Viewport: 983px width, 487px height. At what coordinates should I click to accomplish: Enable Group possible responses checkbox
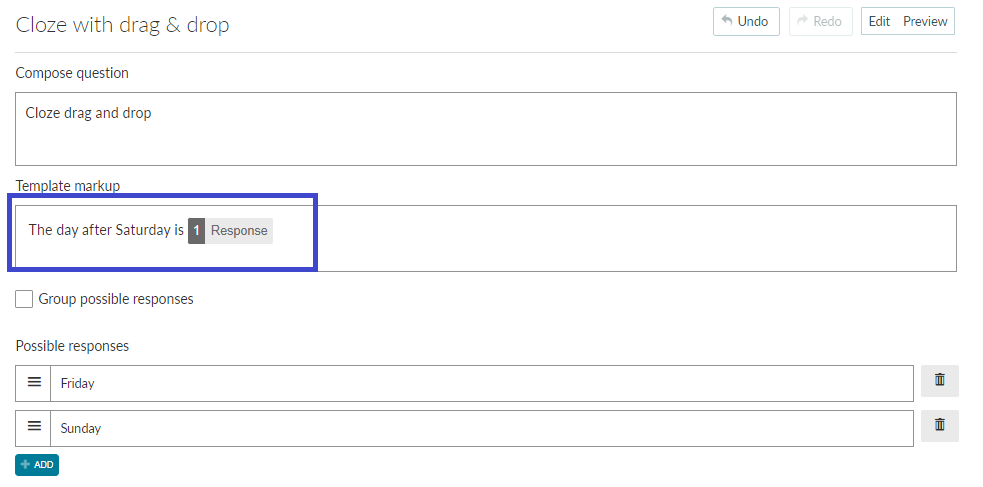[x=24, y=299]
